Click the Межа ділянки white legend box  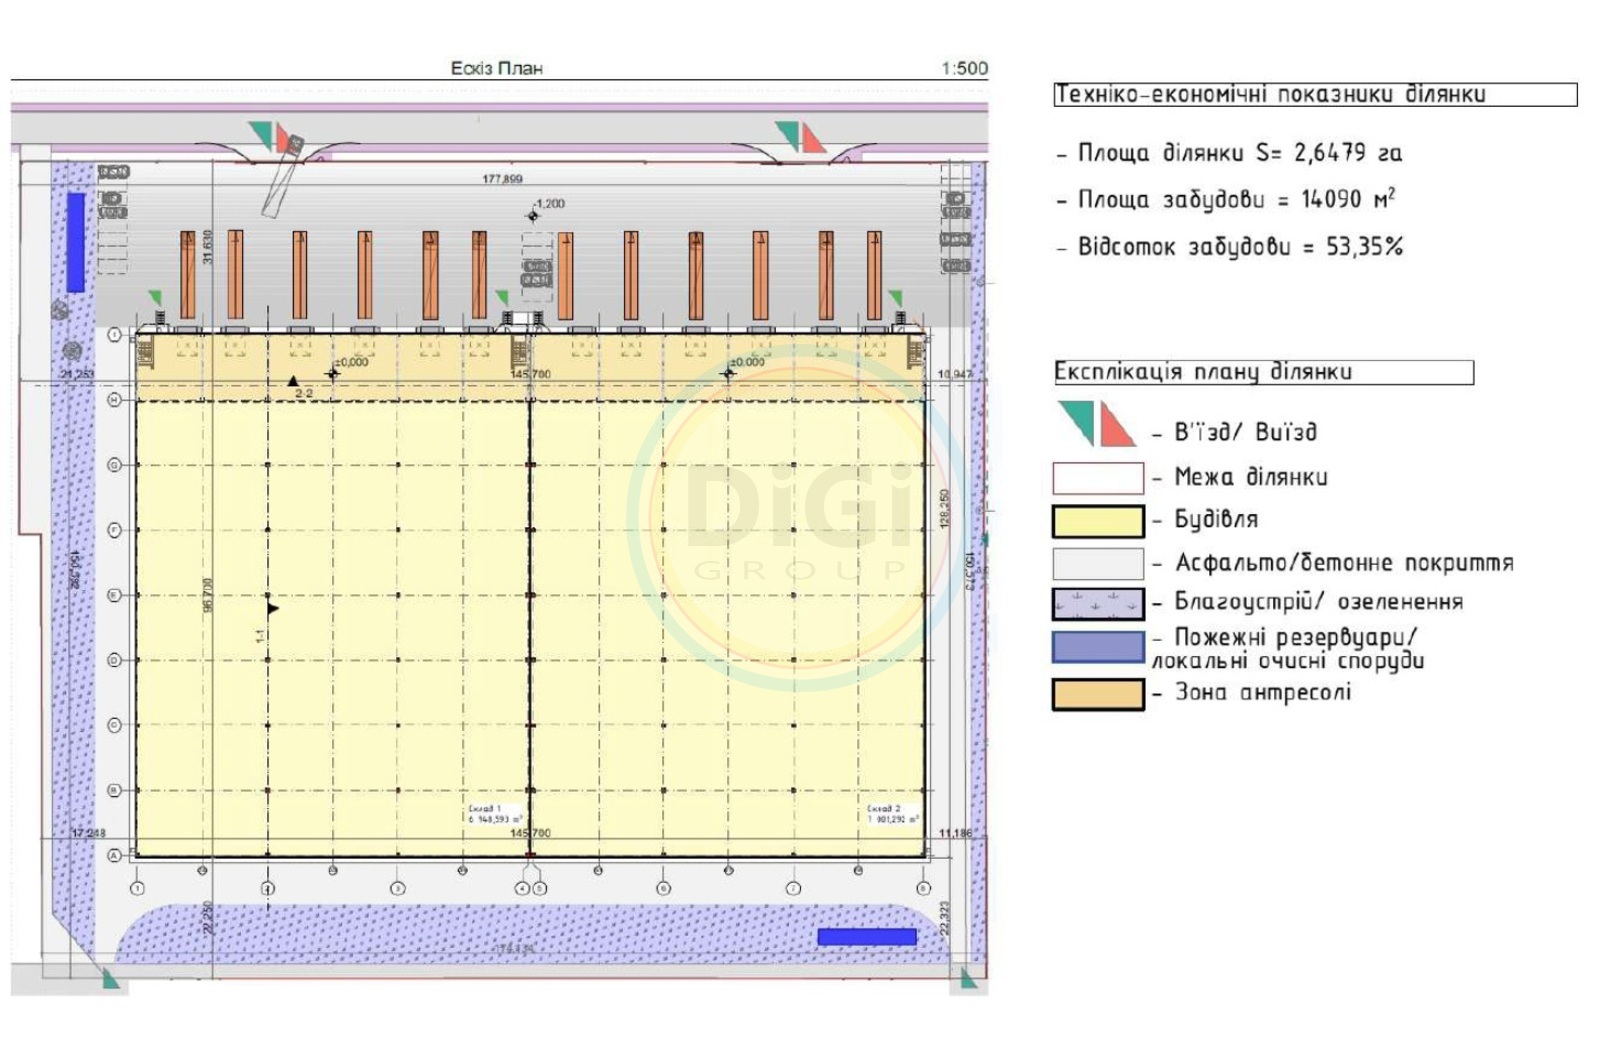(x=1097, y=478)
